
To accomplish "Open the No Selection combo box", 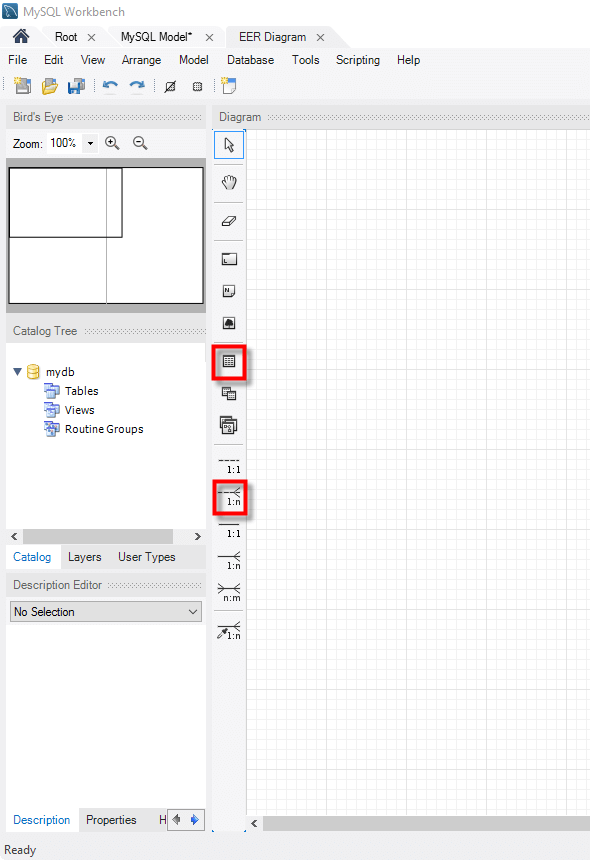I will click(x=106, y=612).
